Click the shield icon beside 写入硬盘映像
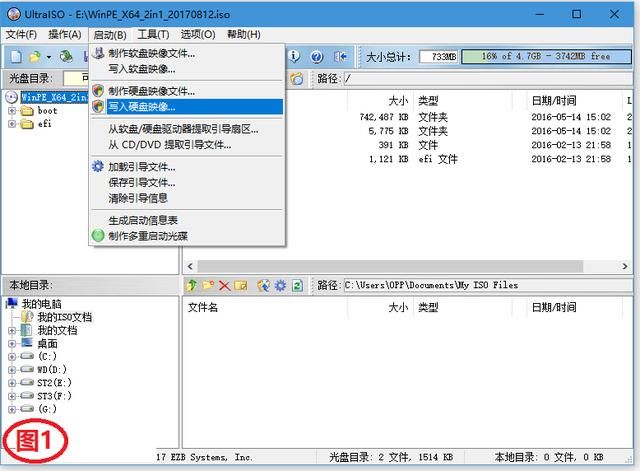640x471 pixels. click(x=98, y=106)
